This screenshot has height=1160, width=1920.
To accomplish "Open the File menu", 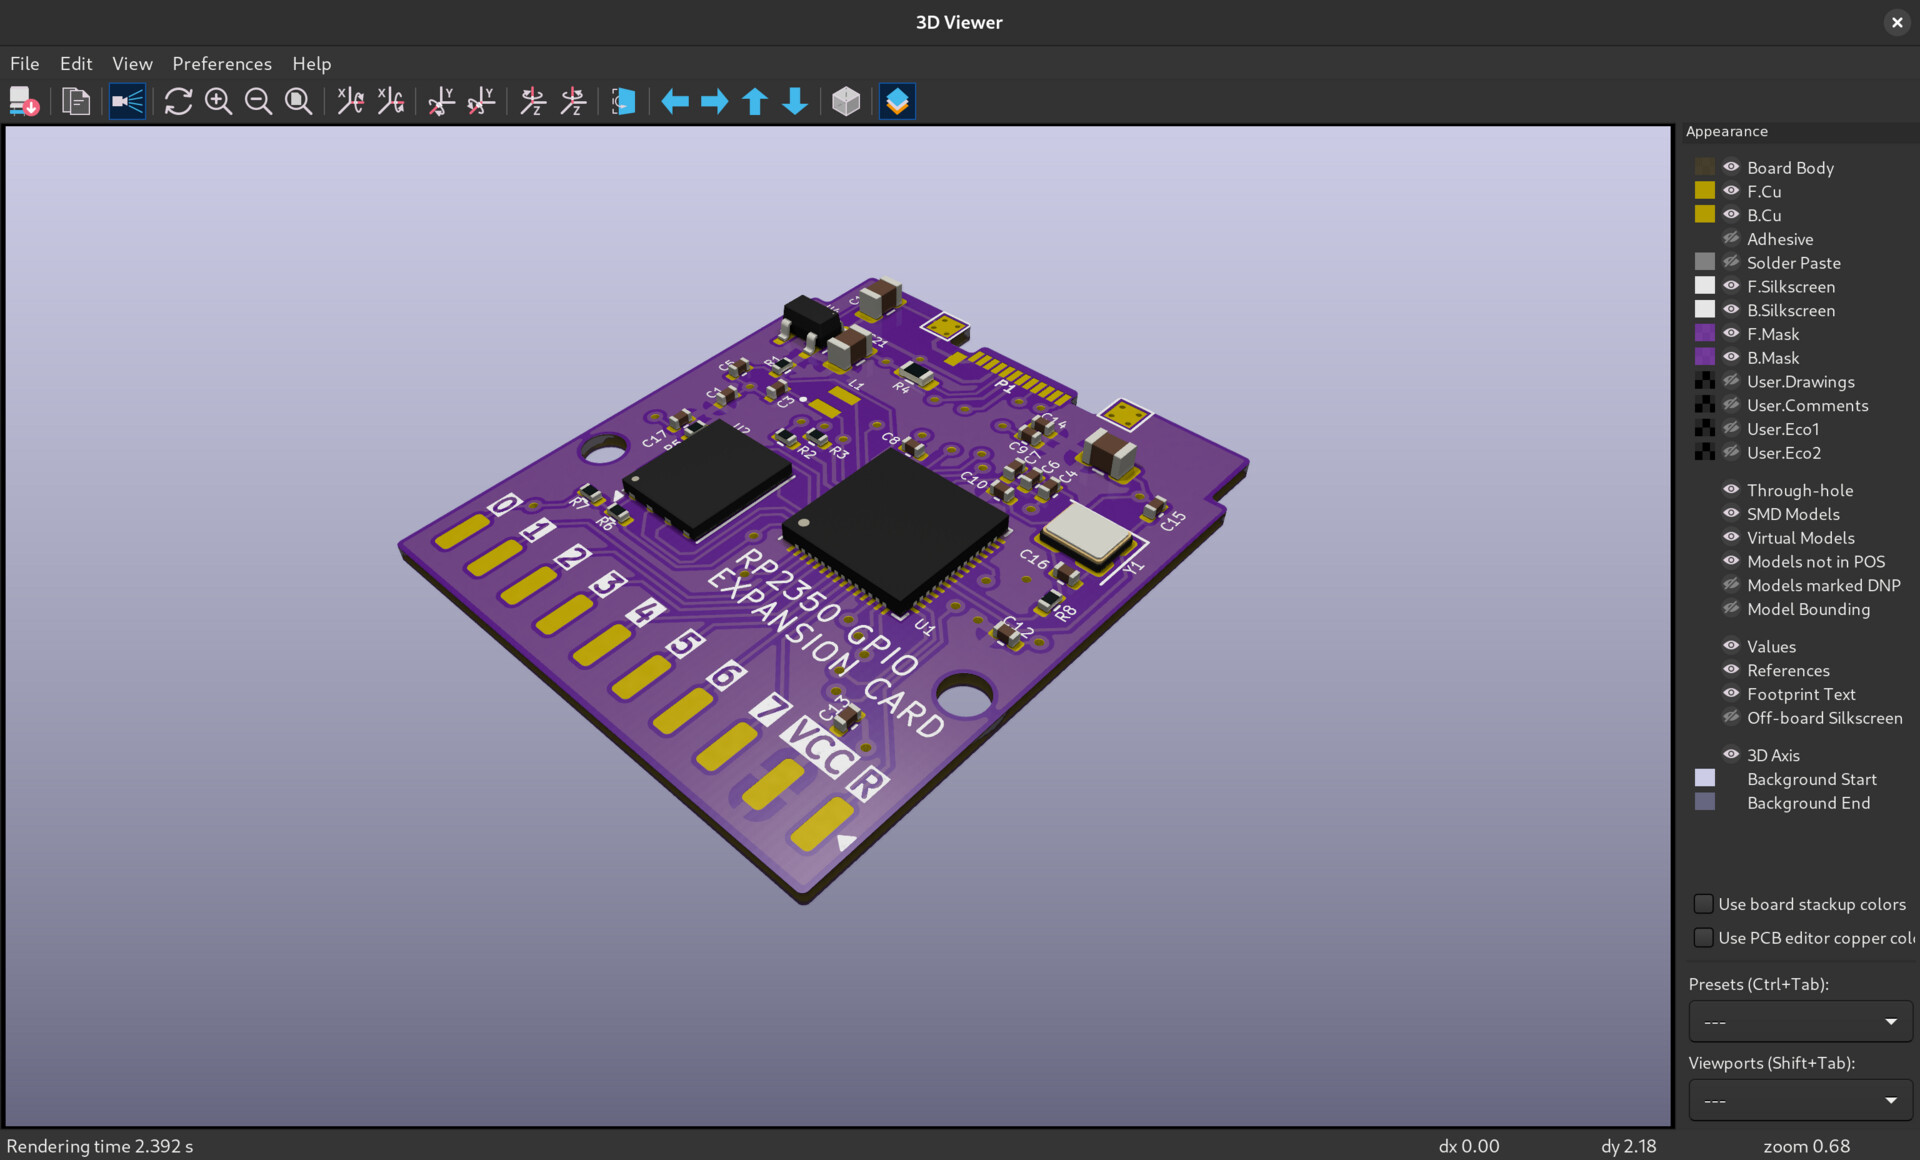I will click(x=25, y=63).
